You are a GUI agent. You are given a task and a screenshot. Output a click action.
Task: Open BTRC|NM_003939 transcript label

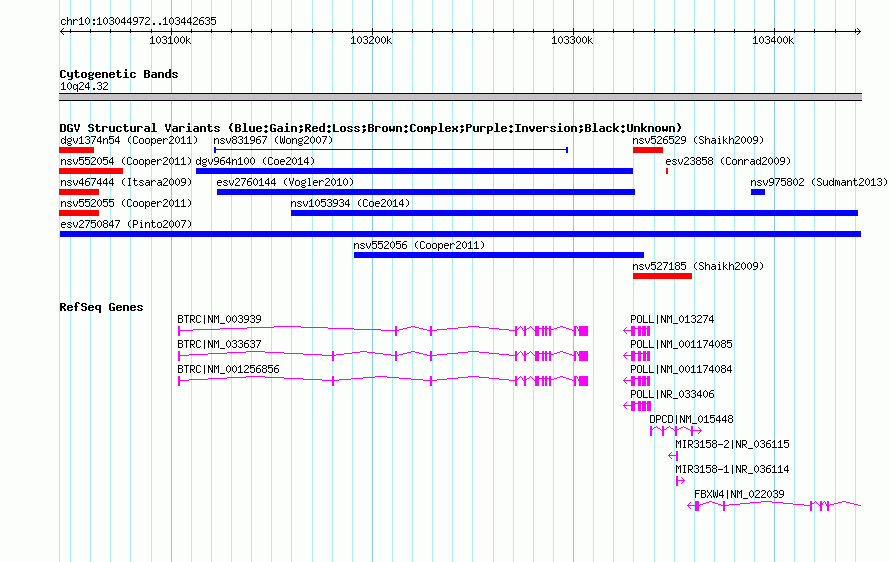click(219, 319)
